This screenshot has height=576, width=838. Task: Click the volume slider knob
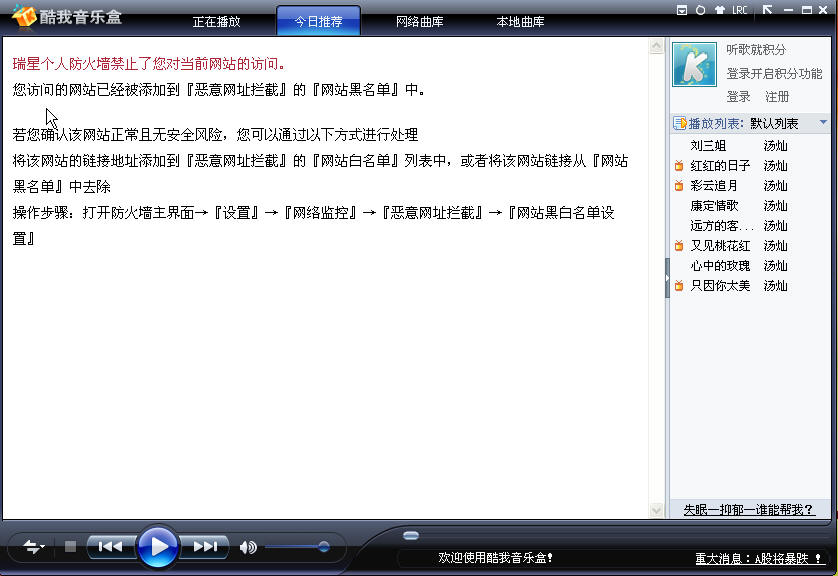[323, 547]
